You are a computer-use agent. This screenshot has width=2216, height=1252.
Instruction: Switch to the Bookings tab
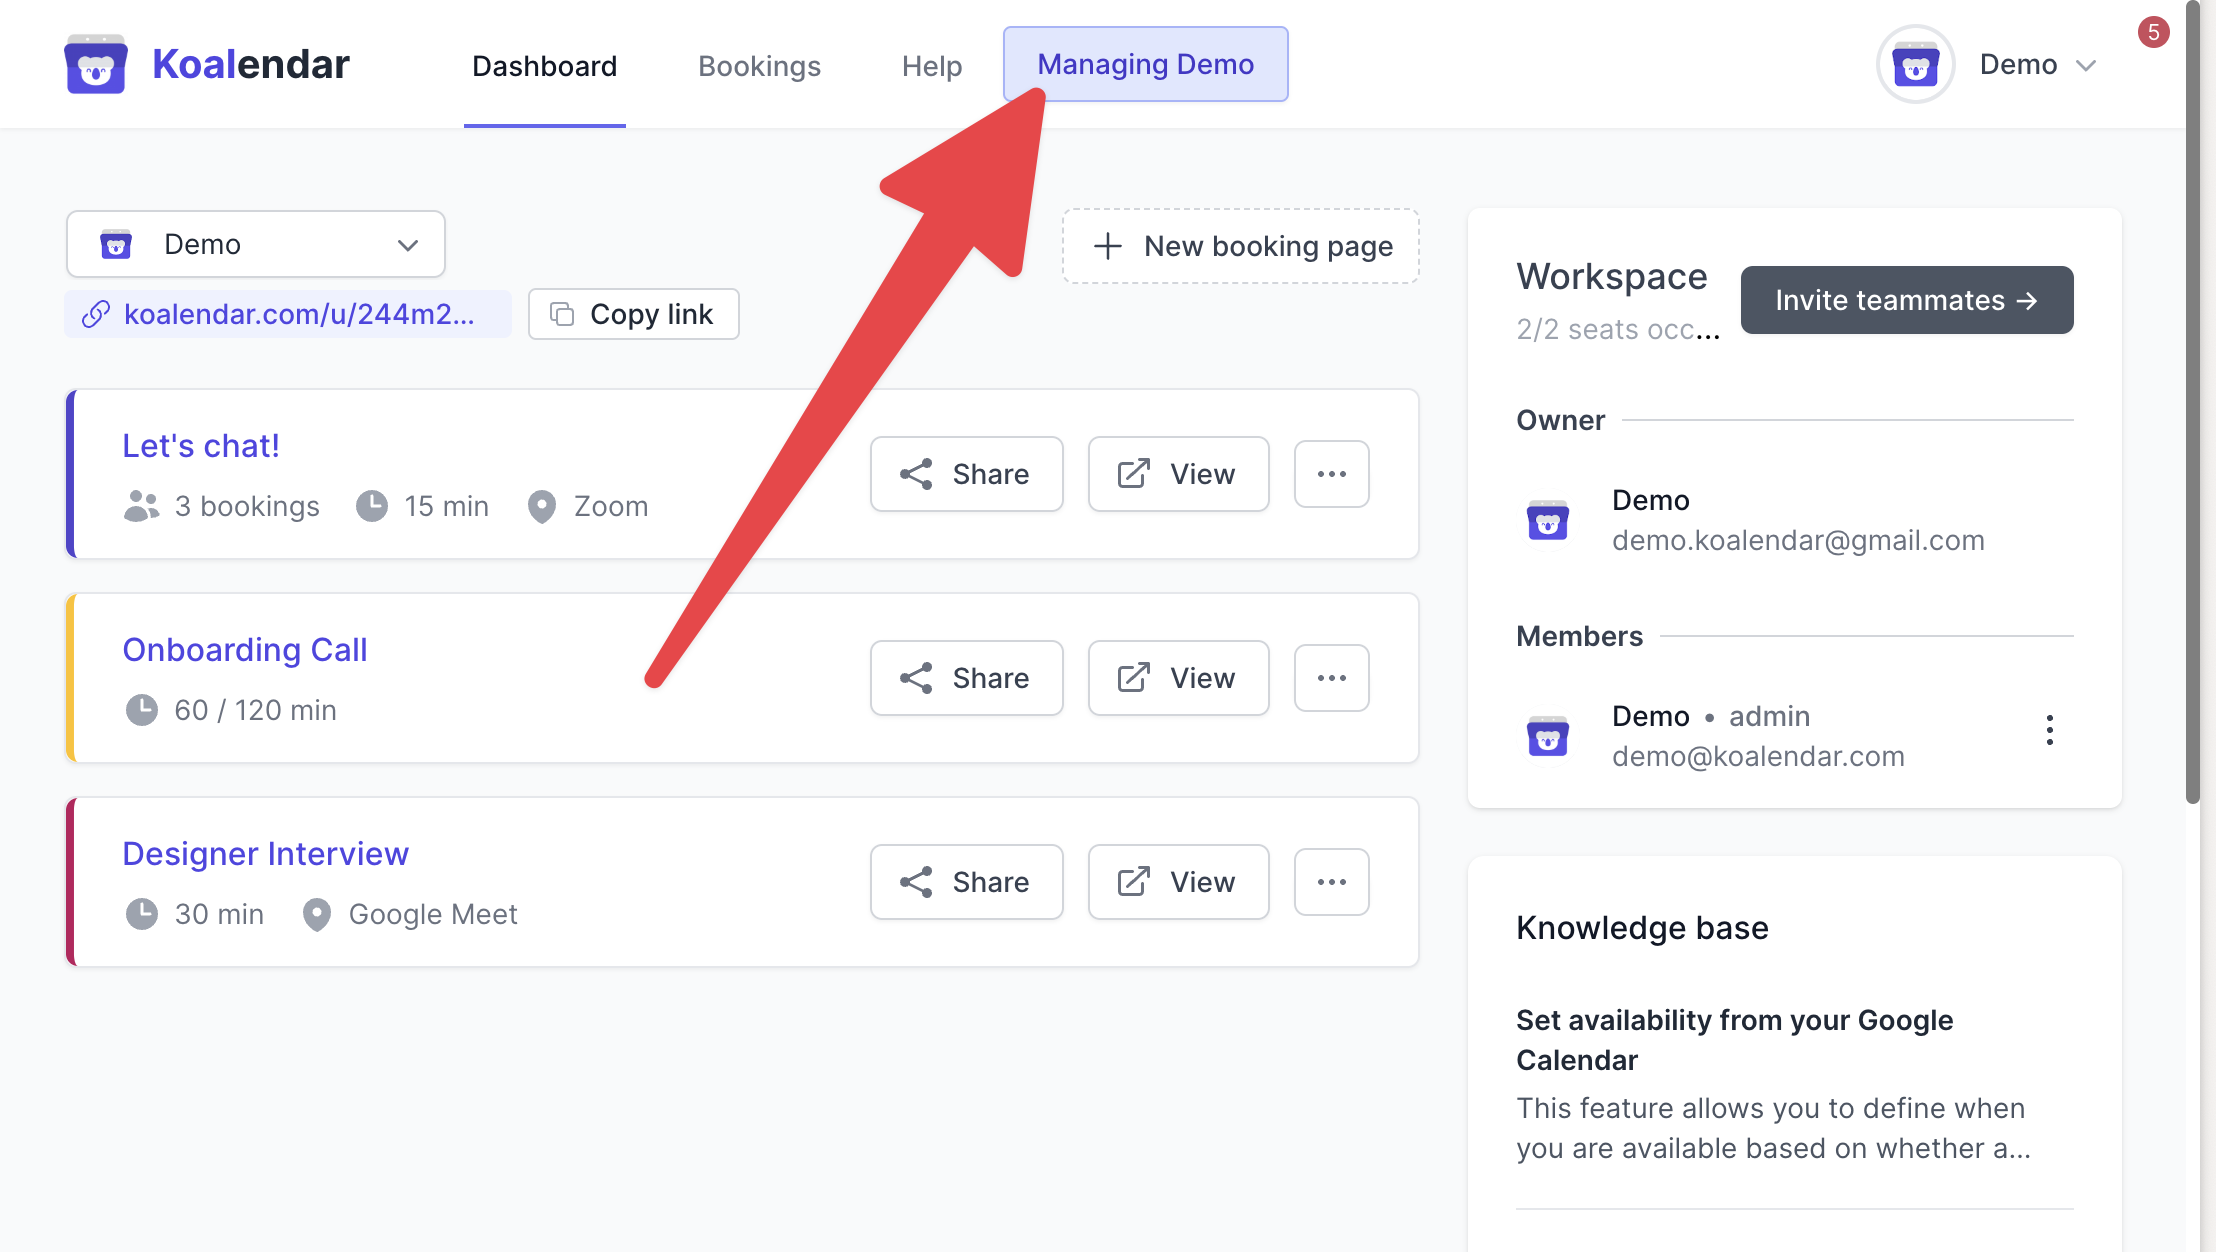click(x=759, y=66)
